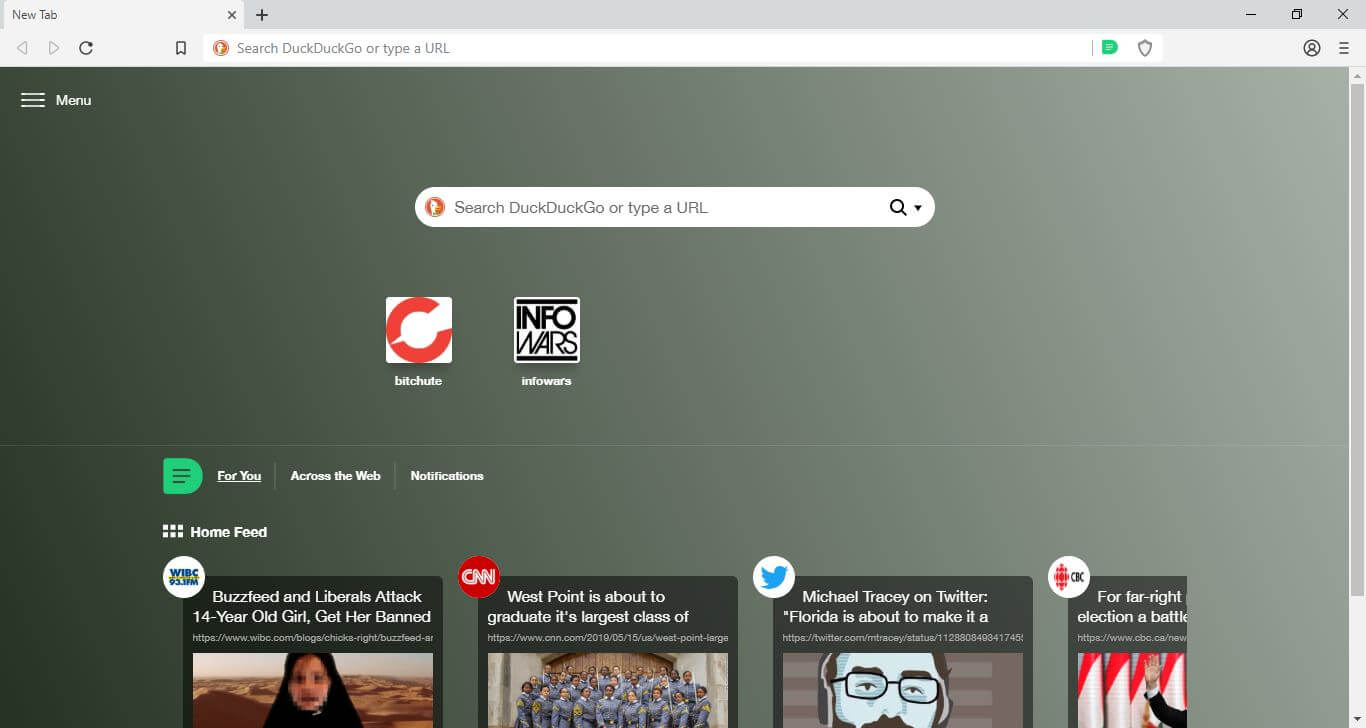
Task: Open the browser main menu icon
Action: coord(1344,48)
